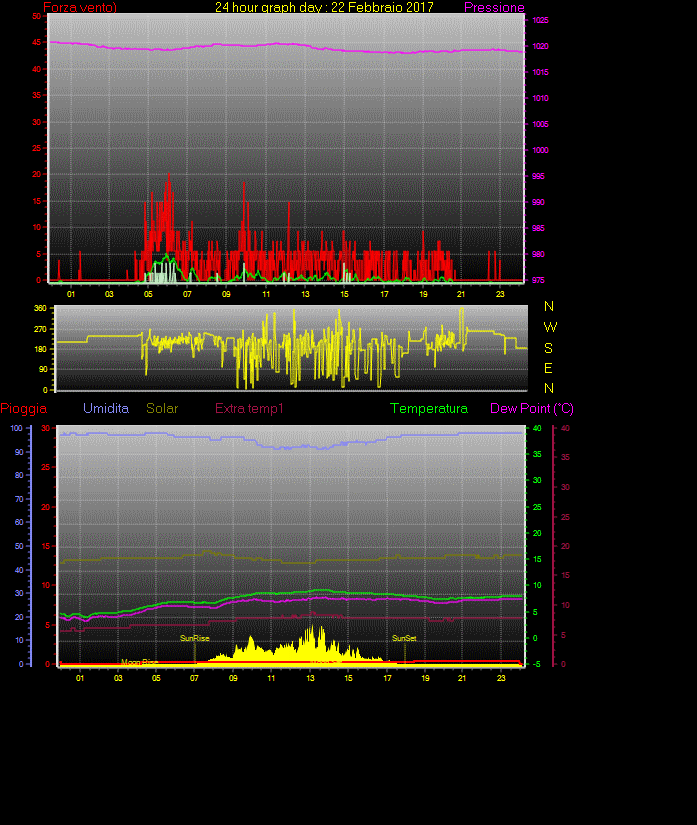Click the '270' value on the wind direction axis
Image resolution: width=697 pixels, height=825 pixels.
click(x=40, y=329)
